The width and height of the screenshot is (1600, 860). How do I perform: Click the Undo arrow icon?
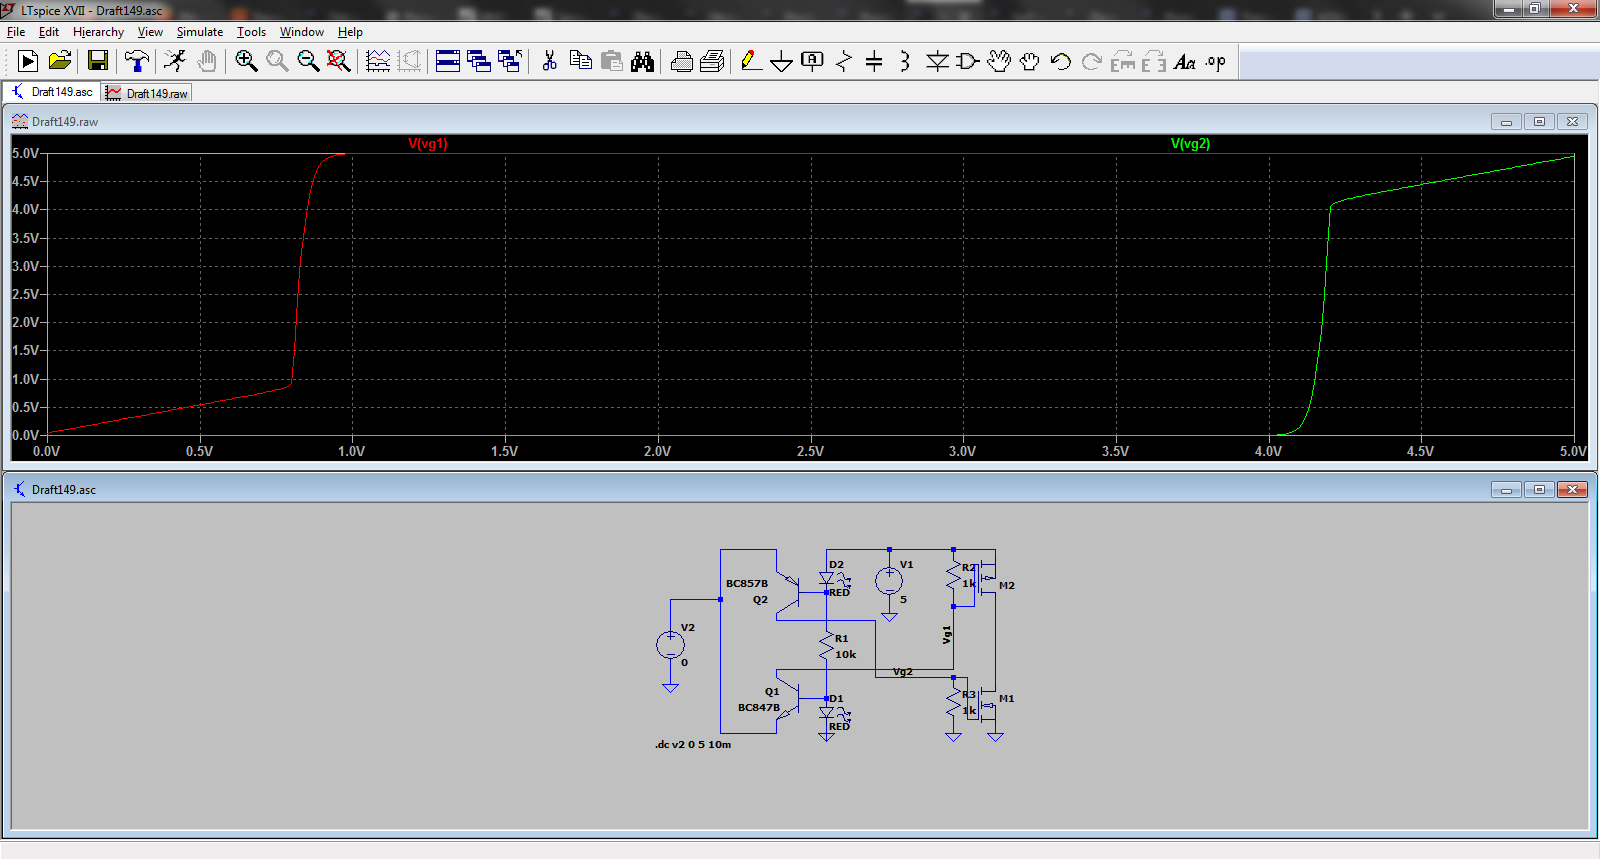tap(1061, 62)
